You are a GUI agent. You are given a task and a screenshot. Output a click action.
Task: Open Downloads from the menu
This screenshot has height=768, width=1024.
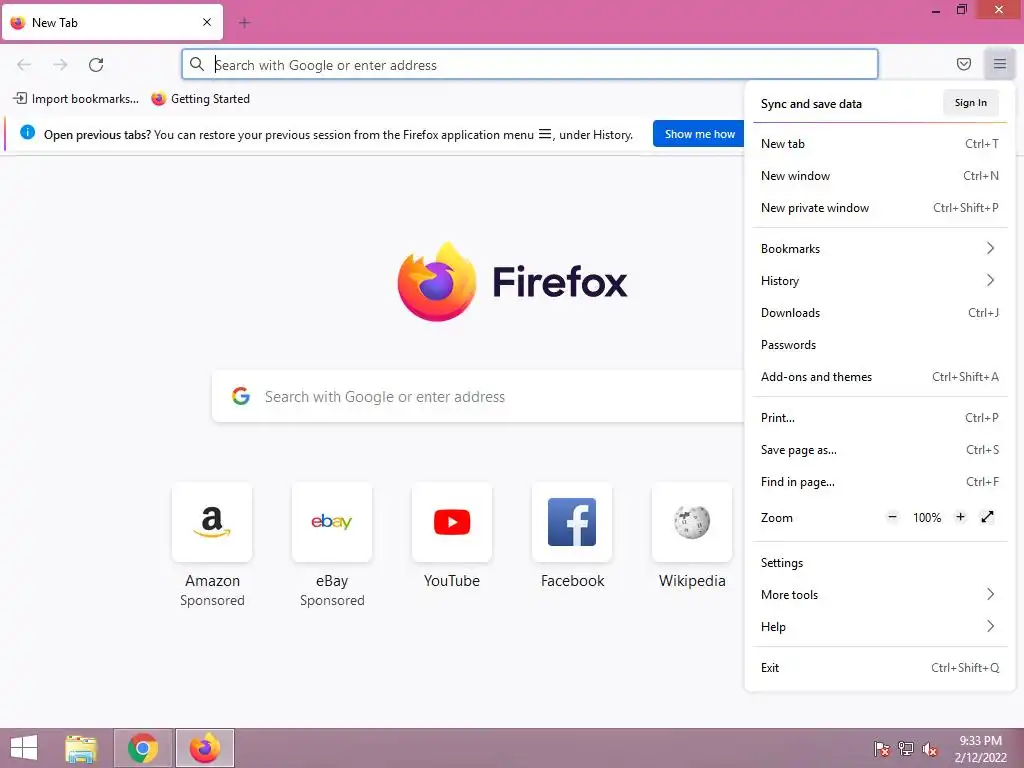(x=880, y=313)
